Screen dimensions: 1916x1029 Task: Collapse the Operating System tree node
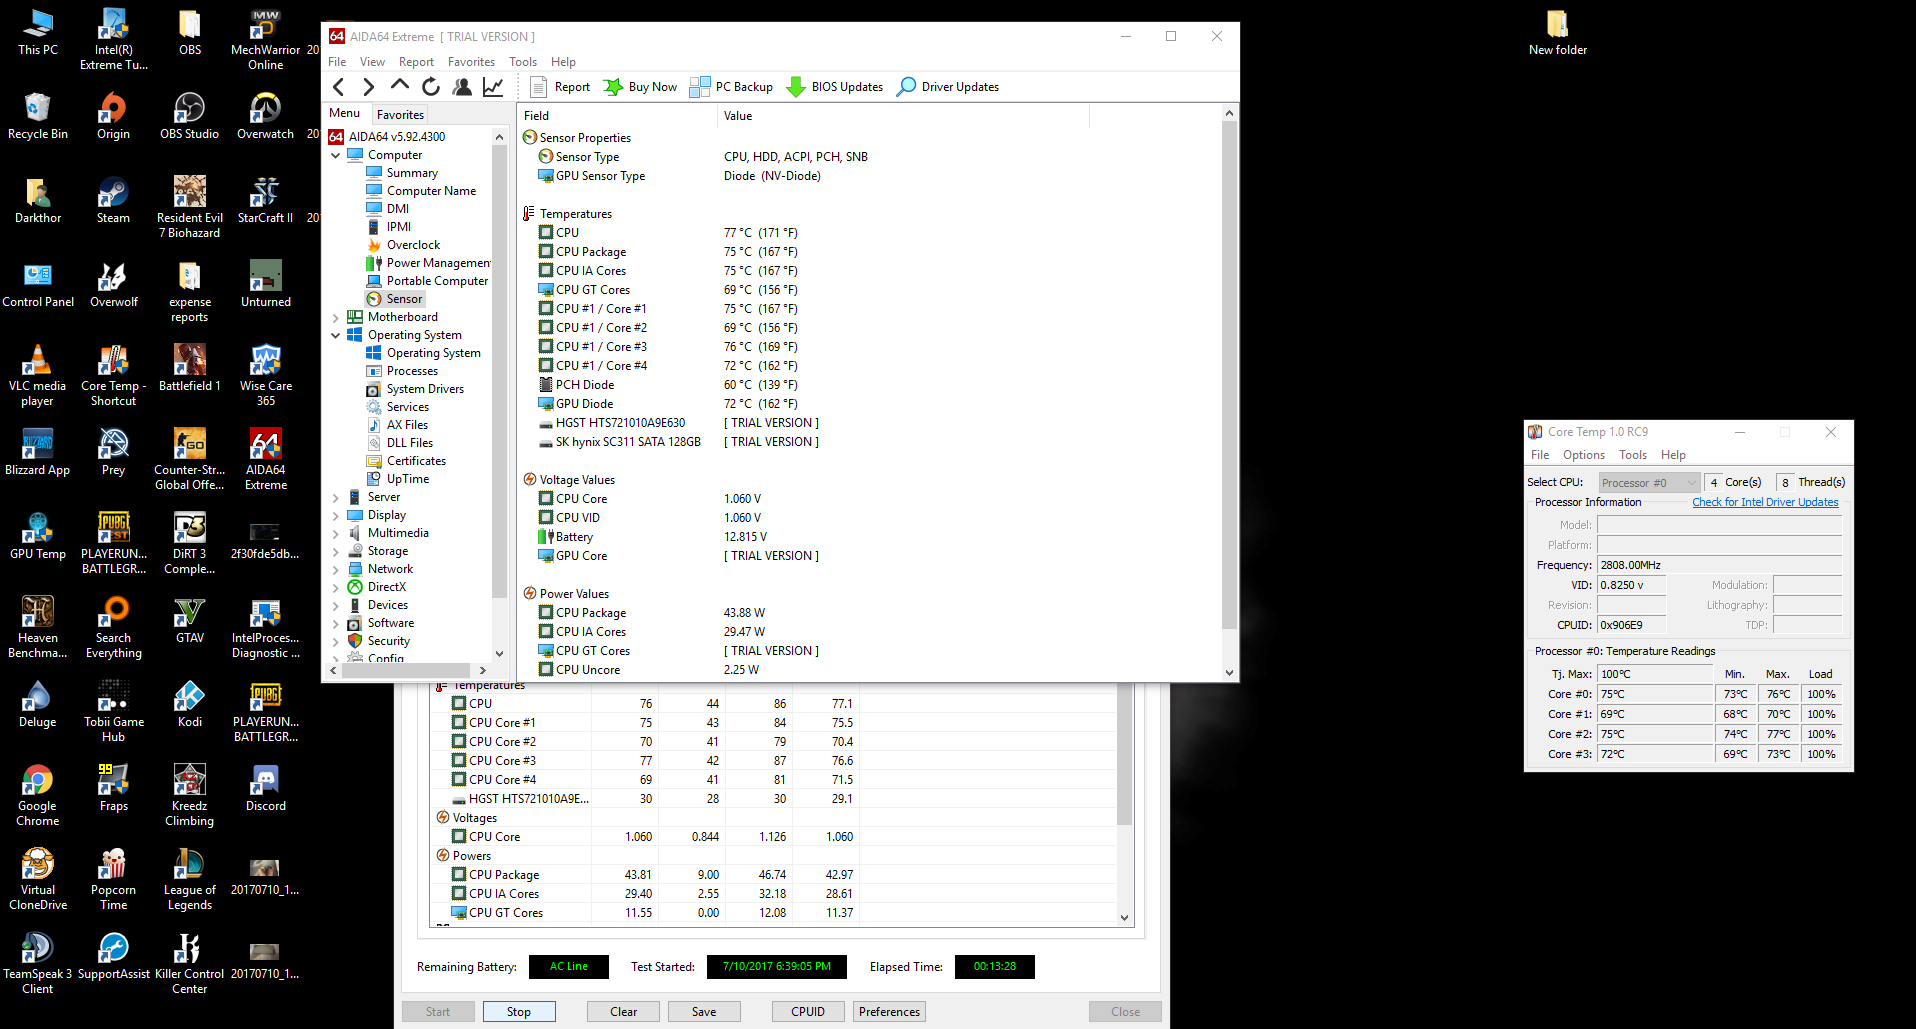tap(336, 335)
